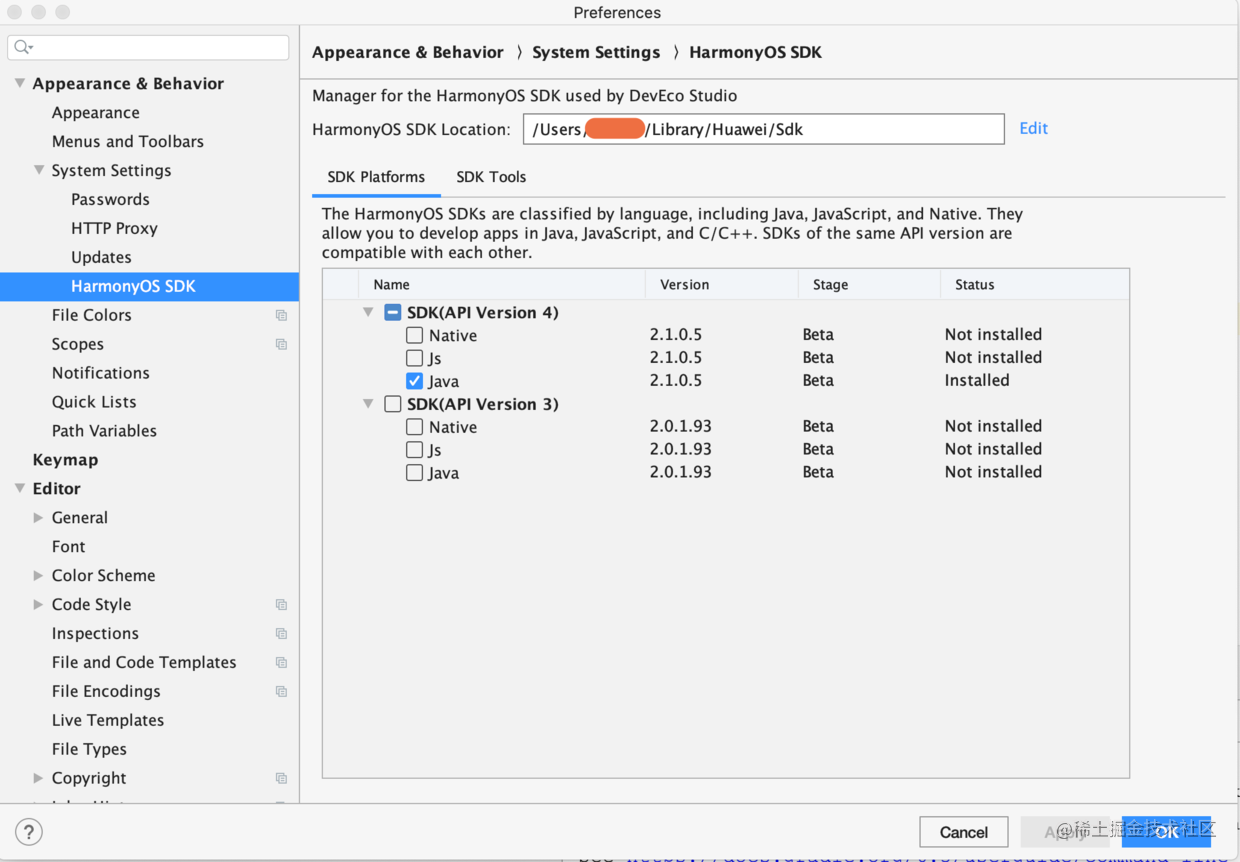
Task: Collapse the Editor tree section
Action: [x=20, y=489]
